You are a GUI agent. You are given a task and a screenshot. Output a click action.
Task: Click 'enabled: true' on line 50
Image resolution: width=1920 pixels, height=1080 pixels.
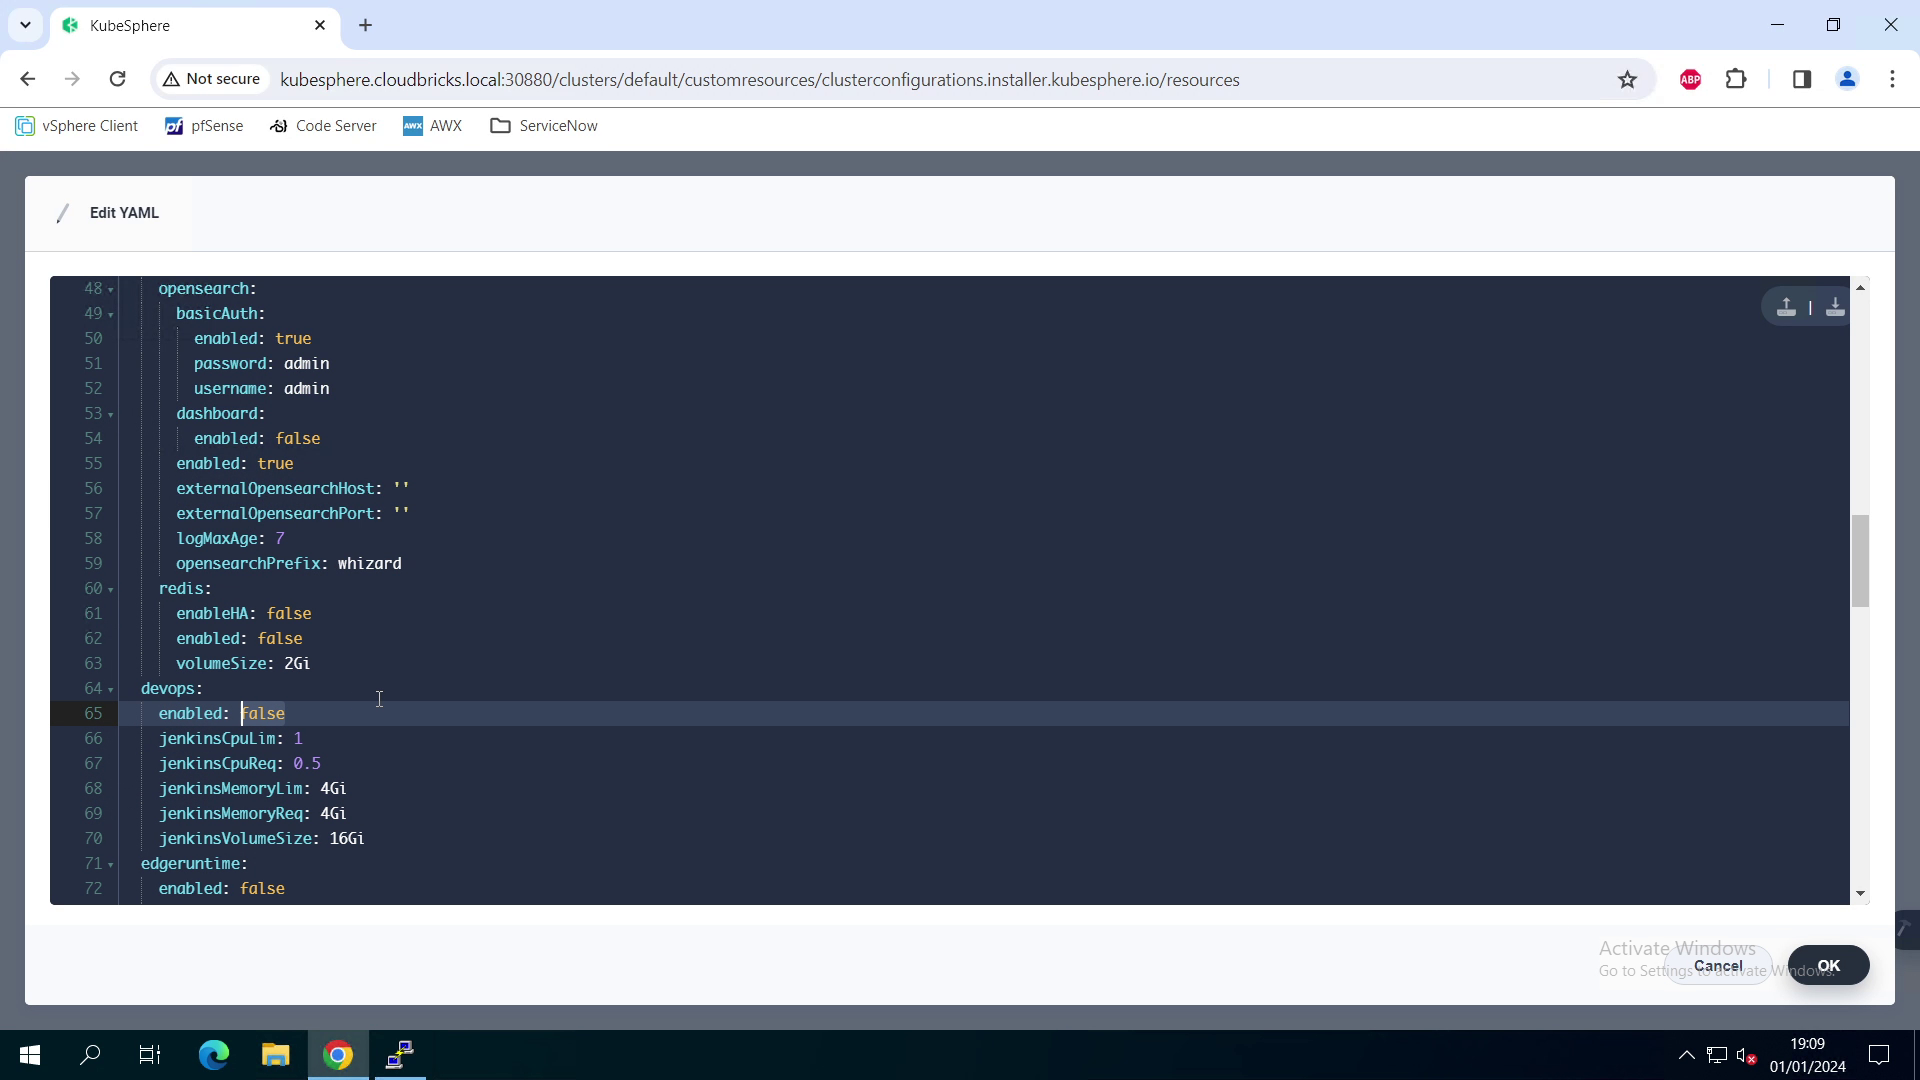pos(252,339)
